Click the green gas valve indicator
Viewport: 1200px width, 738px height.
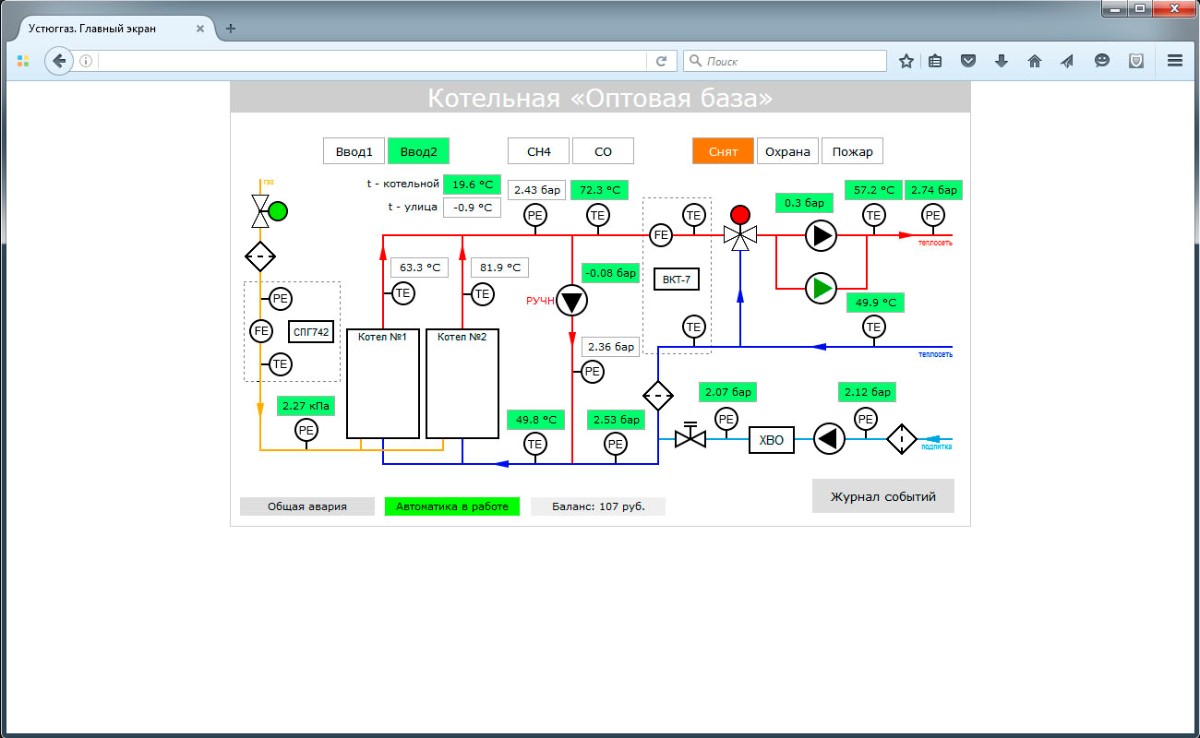pos(278,211)
